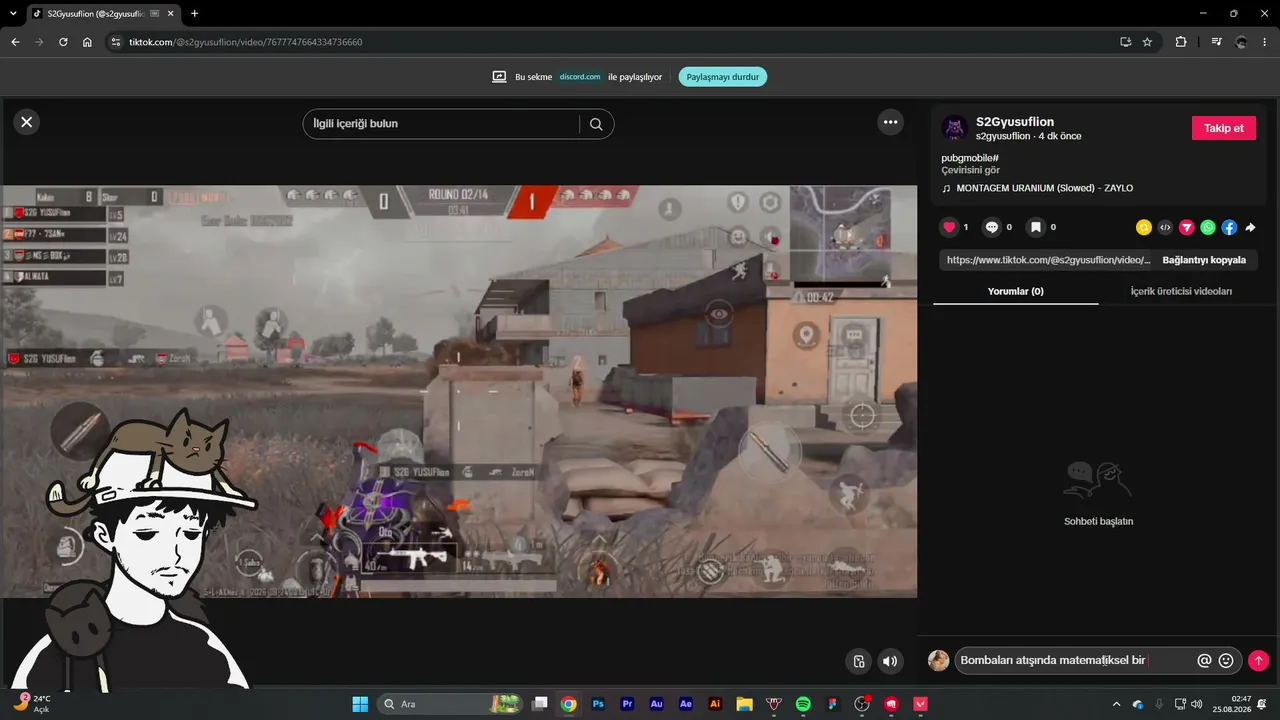Launch Illustrator from the taskbar
Image resolution: width=1280 pixels, height=720 pixels.
(x=715, y=704)
